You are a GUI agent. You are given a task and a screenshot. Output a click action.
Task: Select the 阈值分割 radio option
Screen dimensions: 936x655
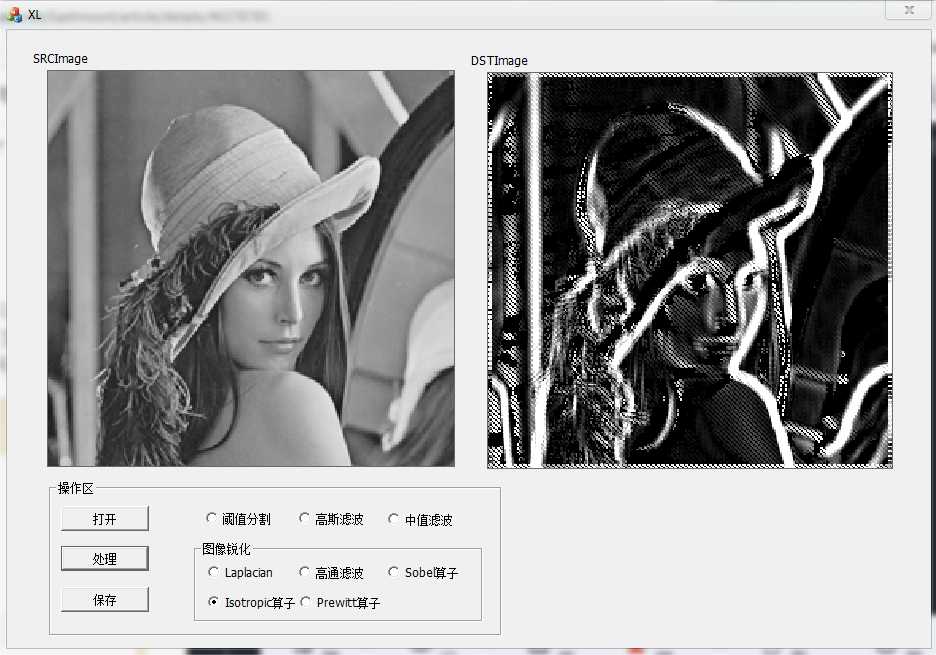213,518
